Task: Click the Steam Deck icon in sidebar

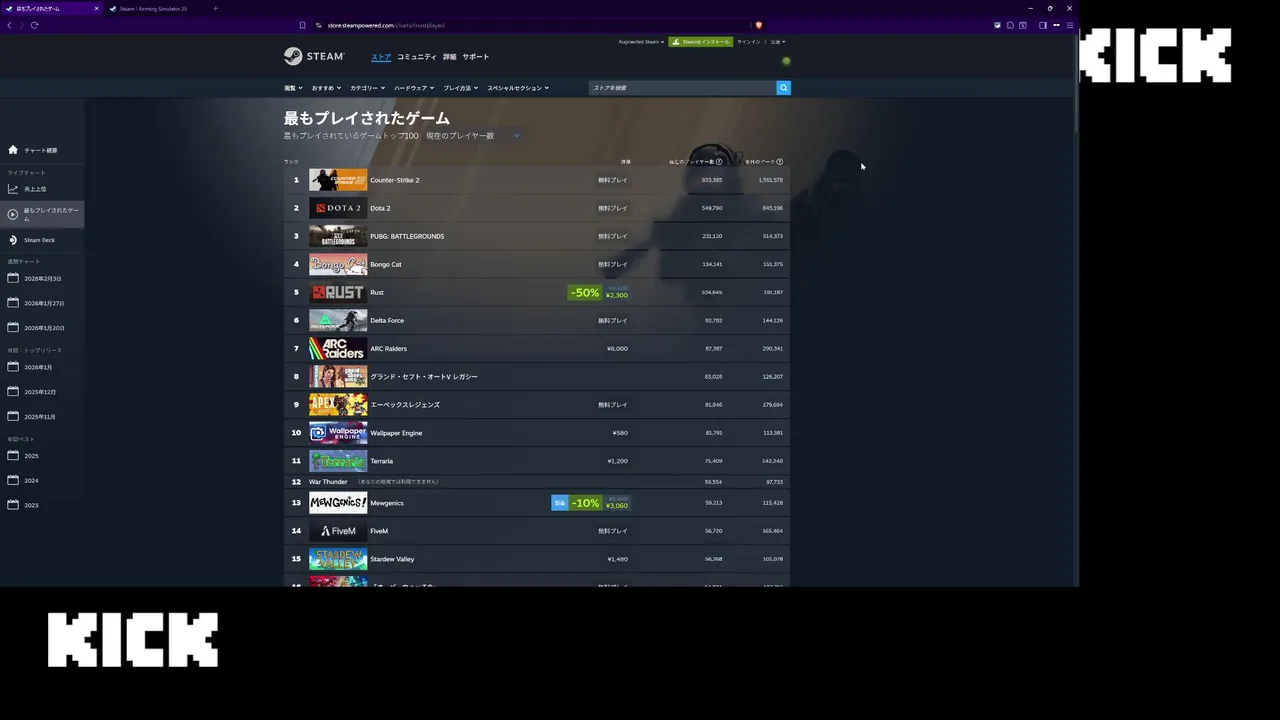Action: (13, 240)
